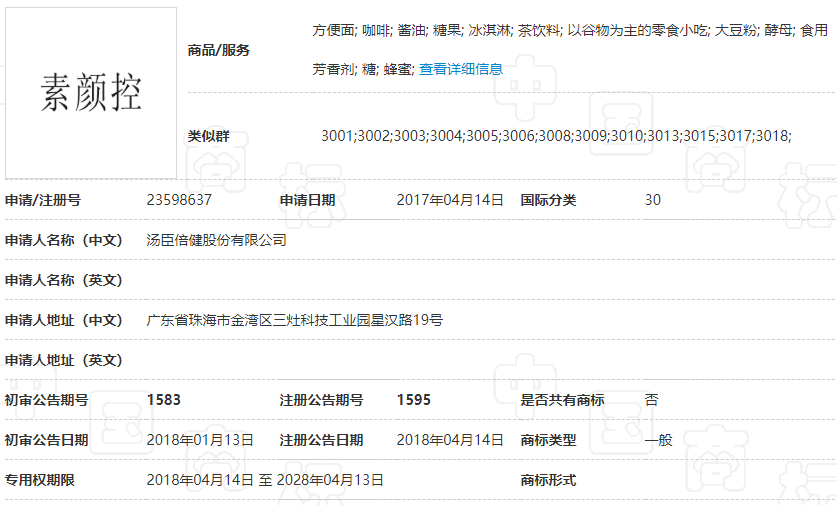Click the 注册公告日期 label

tap(321, 440)
